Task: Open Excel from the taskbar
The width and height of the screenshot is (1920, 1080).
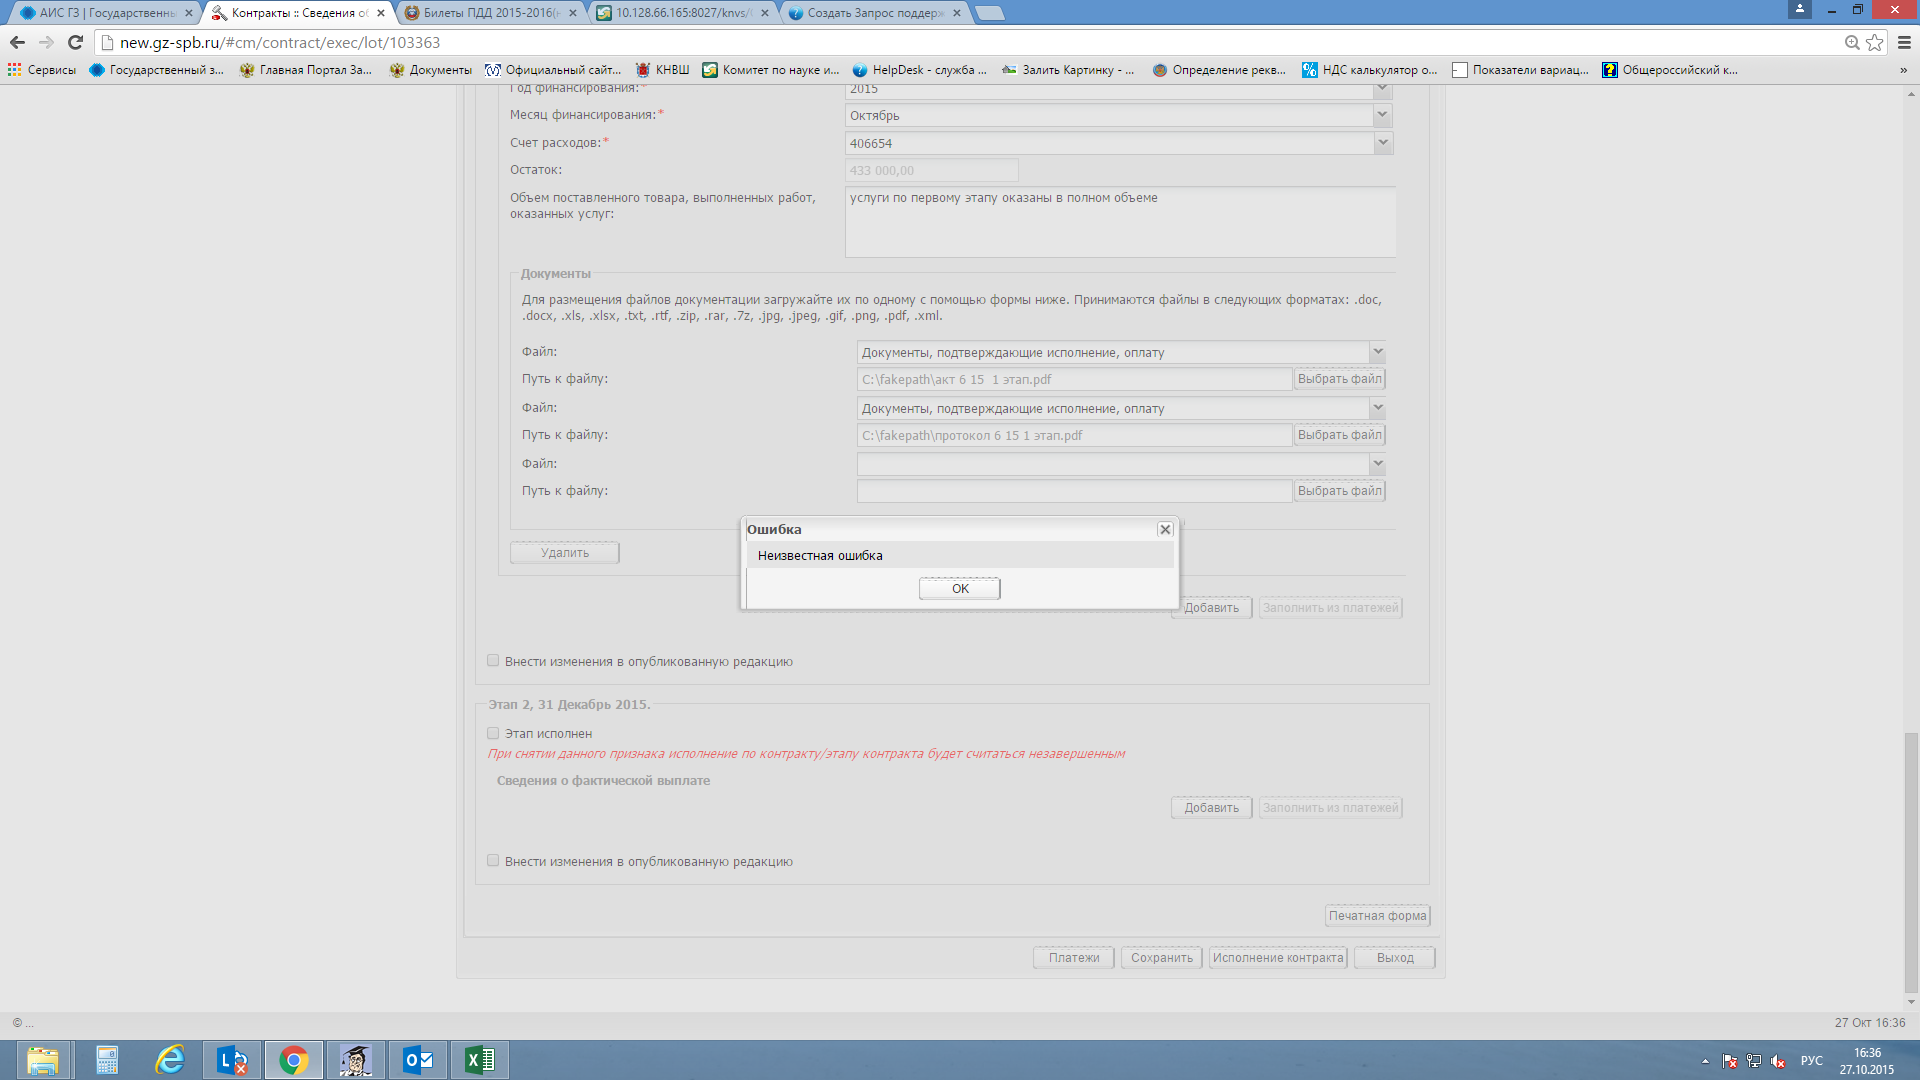Action: coord(480,1060)
